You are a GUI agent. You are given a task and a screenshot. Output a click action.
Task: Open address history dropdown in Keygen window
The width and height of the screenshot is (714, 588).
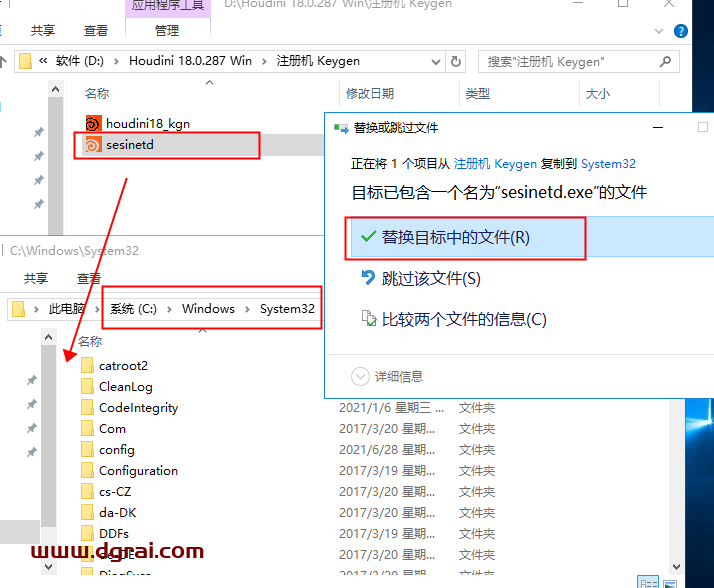[x=435, y=61]
